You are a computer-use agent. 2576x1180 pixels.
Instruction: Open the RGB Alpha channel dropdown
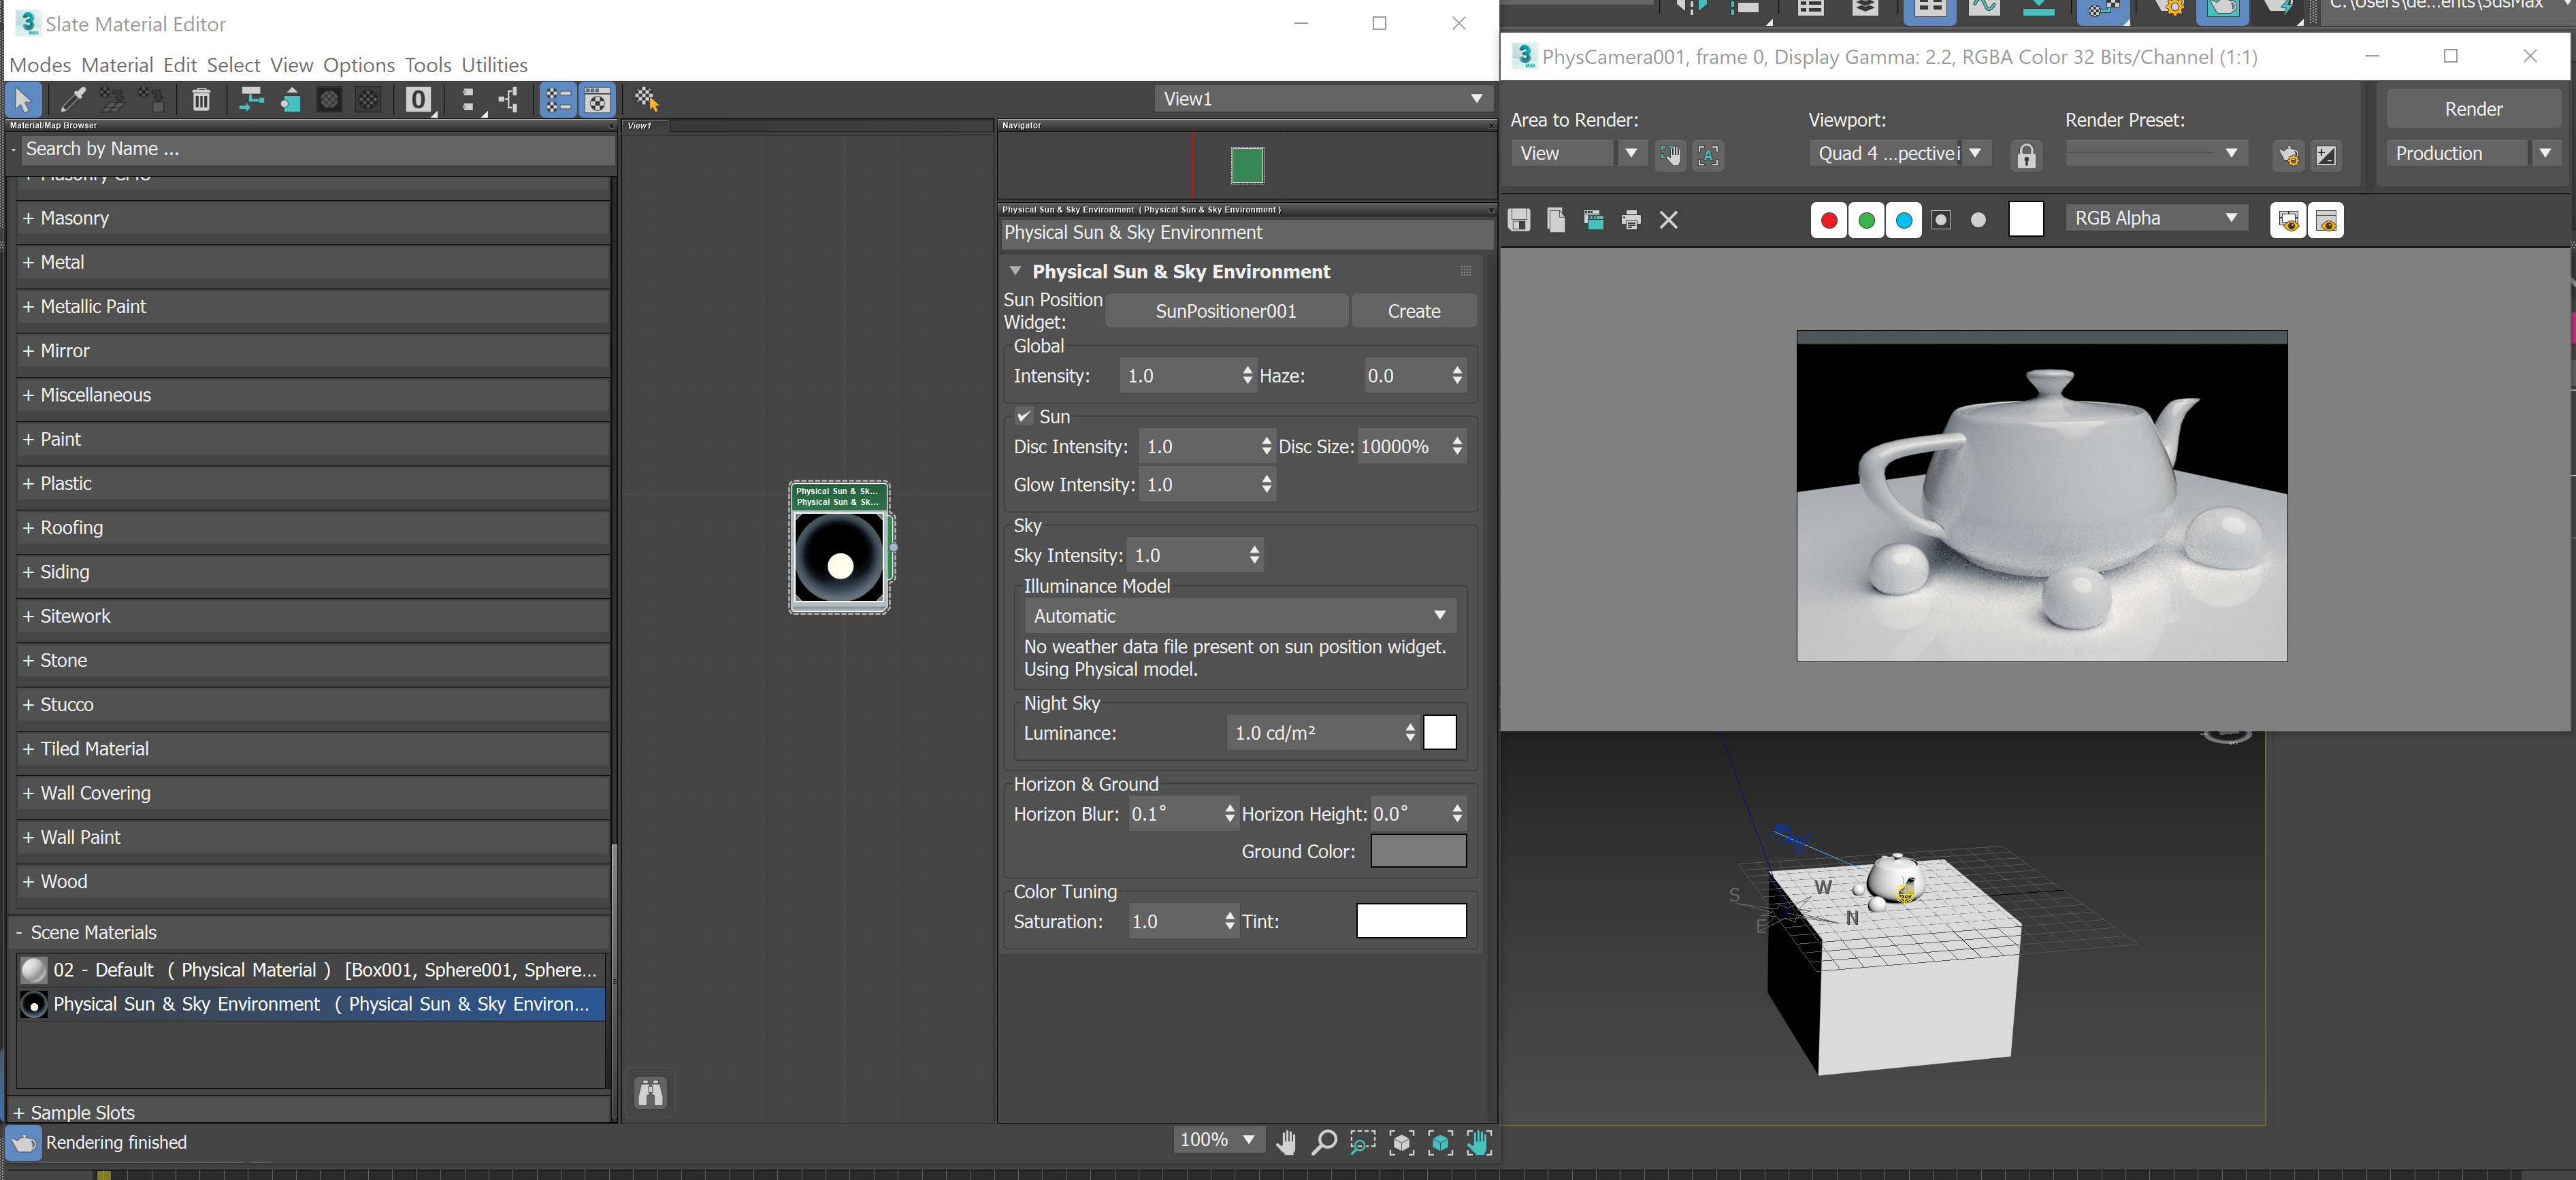tap(2155, 218)
